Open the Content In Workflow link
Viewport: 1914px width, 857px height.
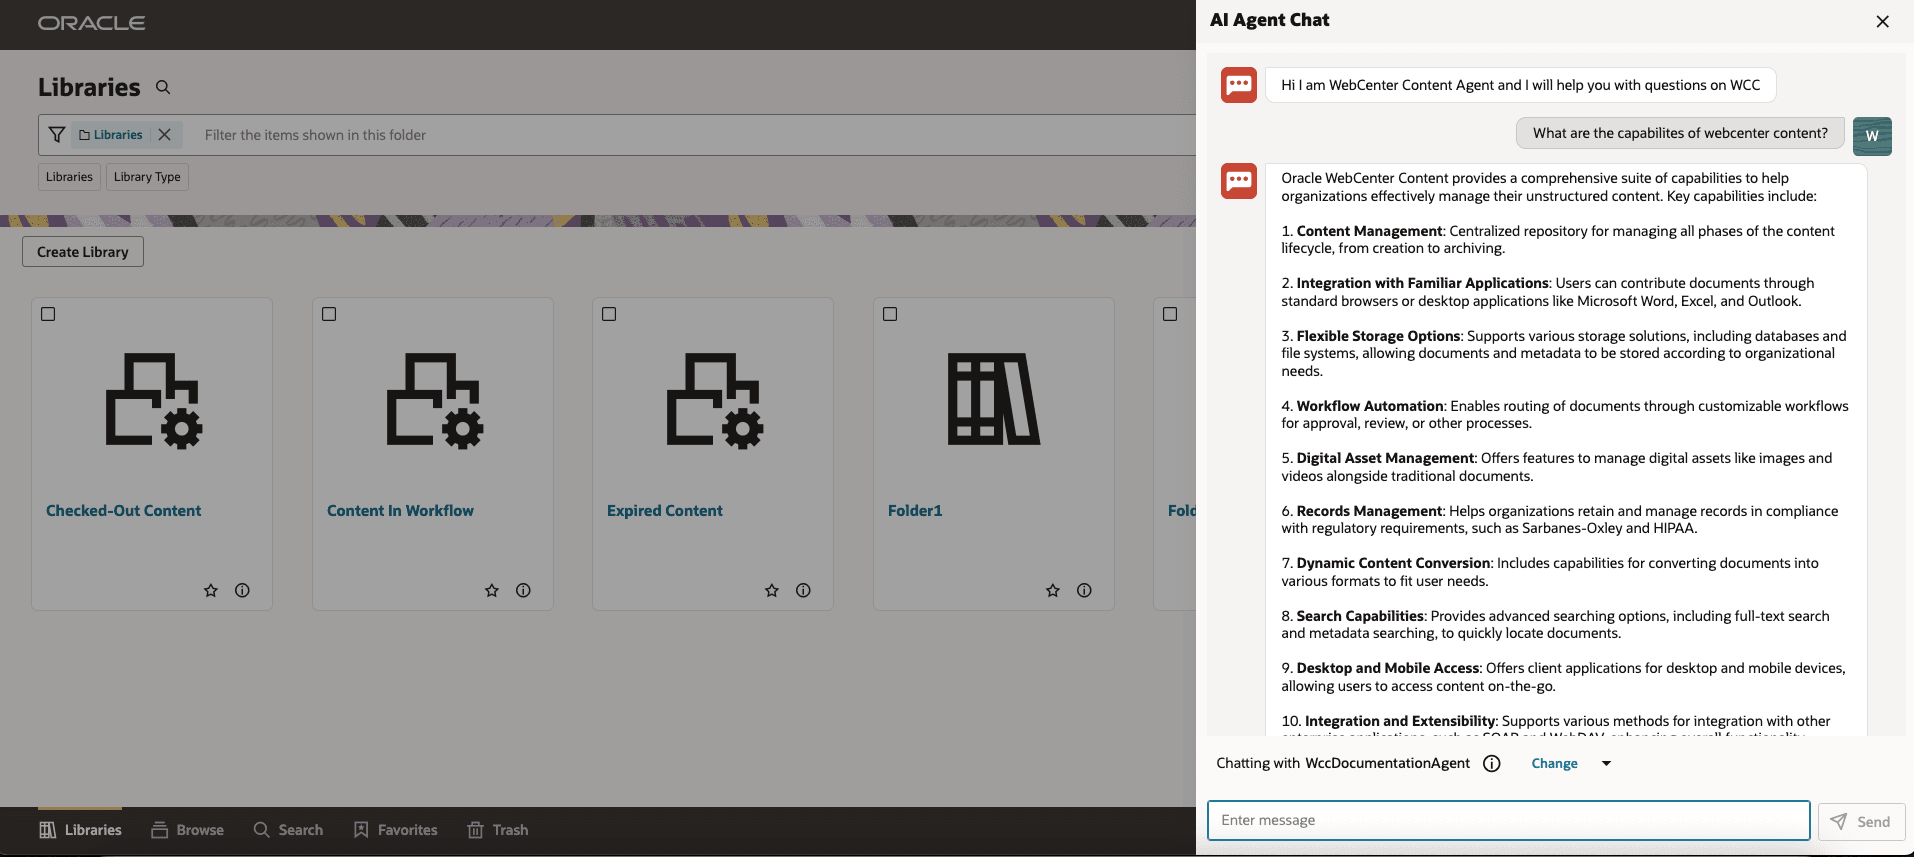pos(400,511)
